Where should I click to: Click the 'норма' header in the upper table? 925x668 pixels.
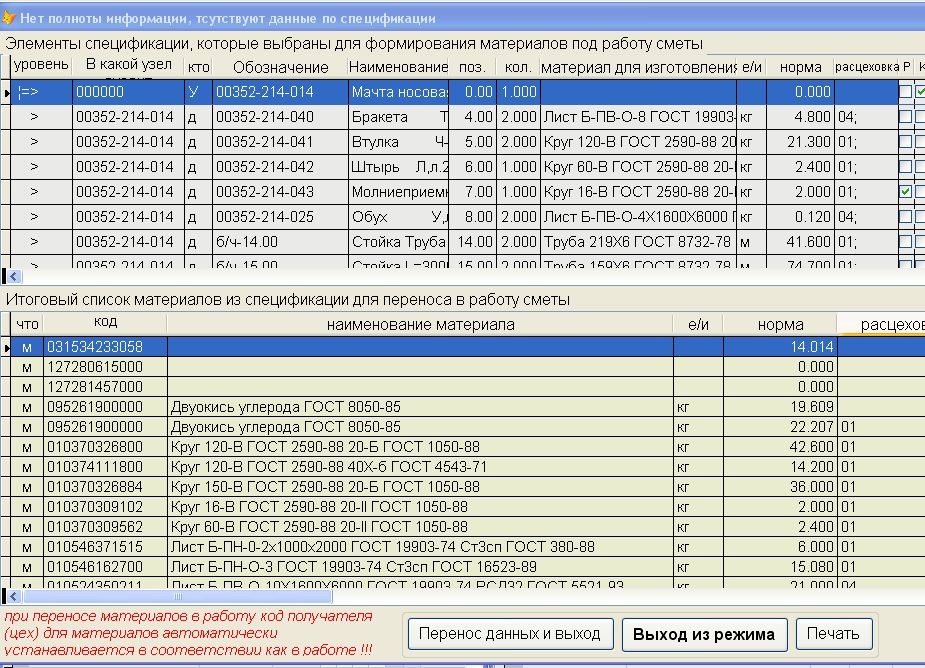pos(799,67)
